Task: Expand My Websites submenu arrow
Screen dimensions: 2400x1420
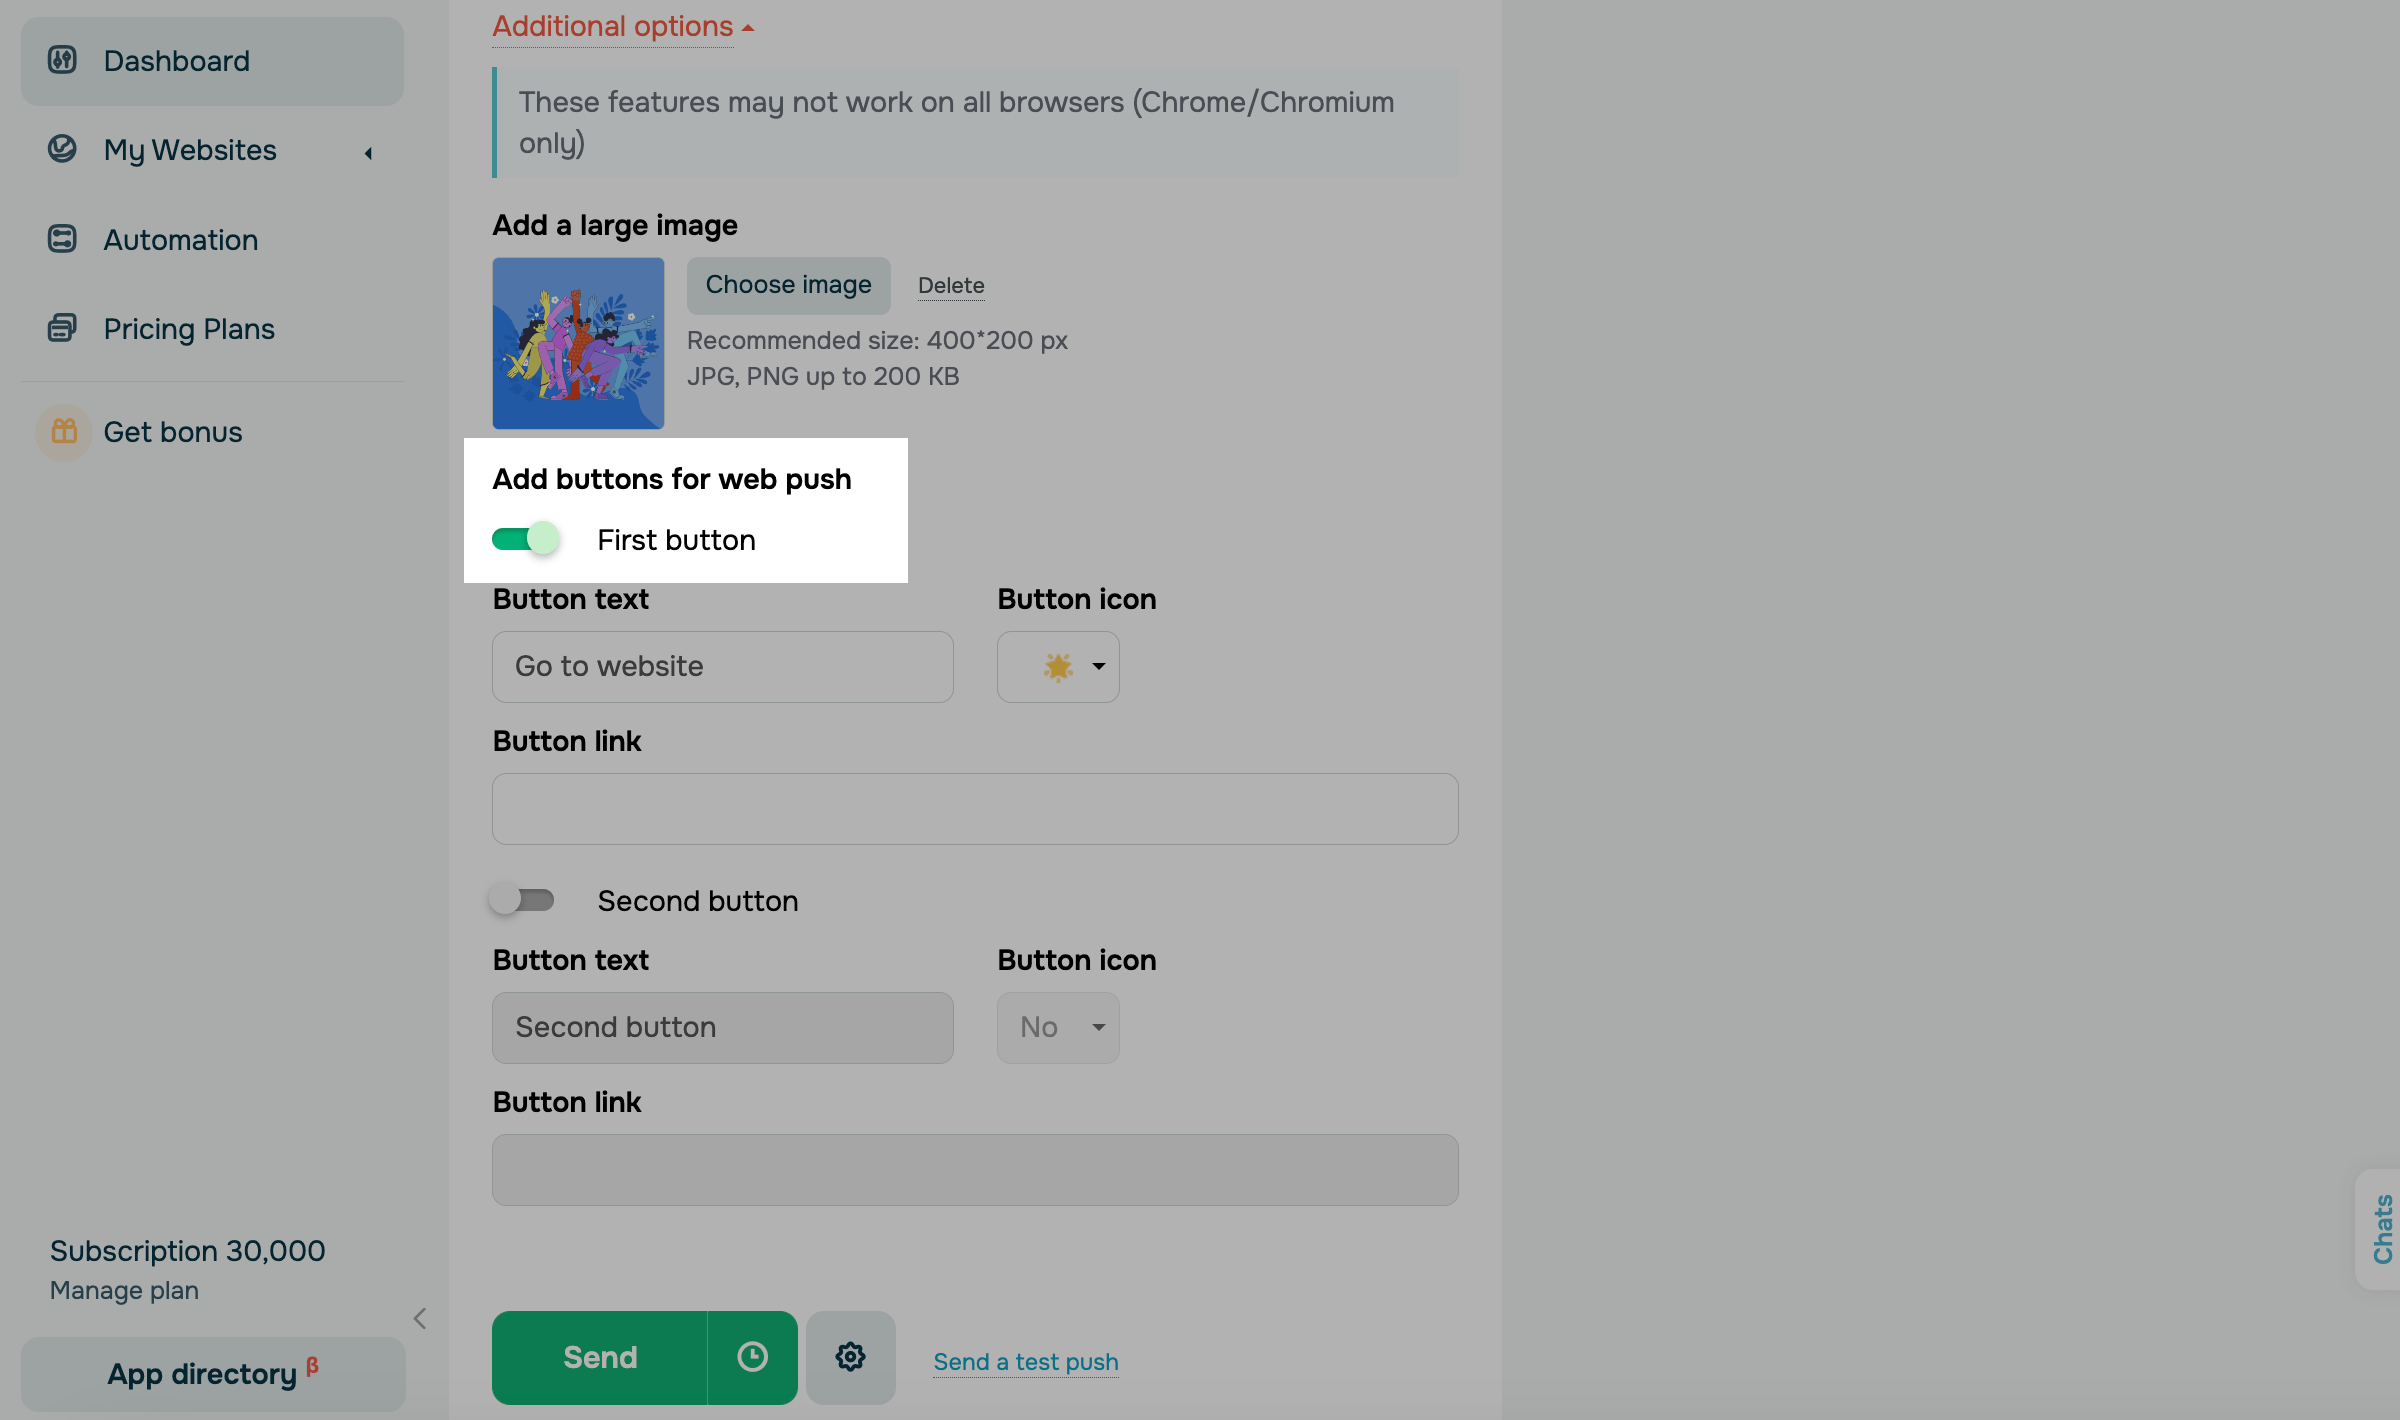Action: point(368,153)
